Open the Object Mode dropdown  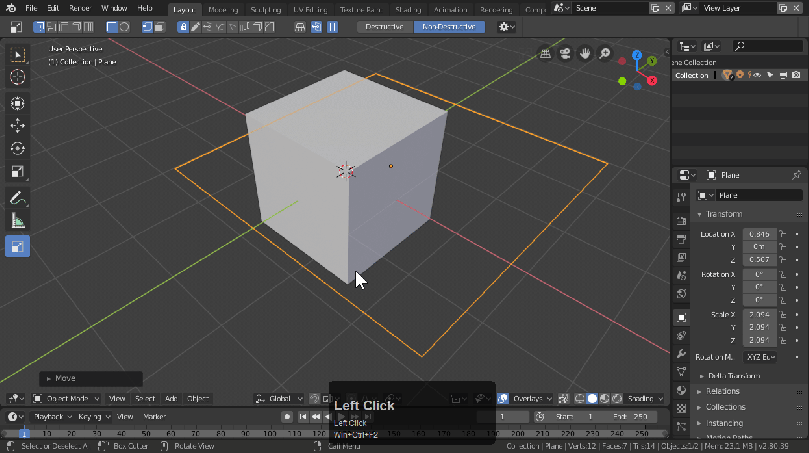point(66,398)
